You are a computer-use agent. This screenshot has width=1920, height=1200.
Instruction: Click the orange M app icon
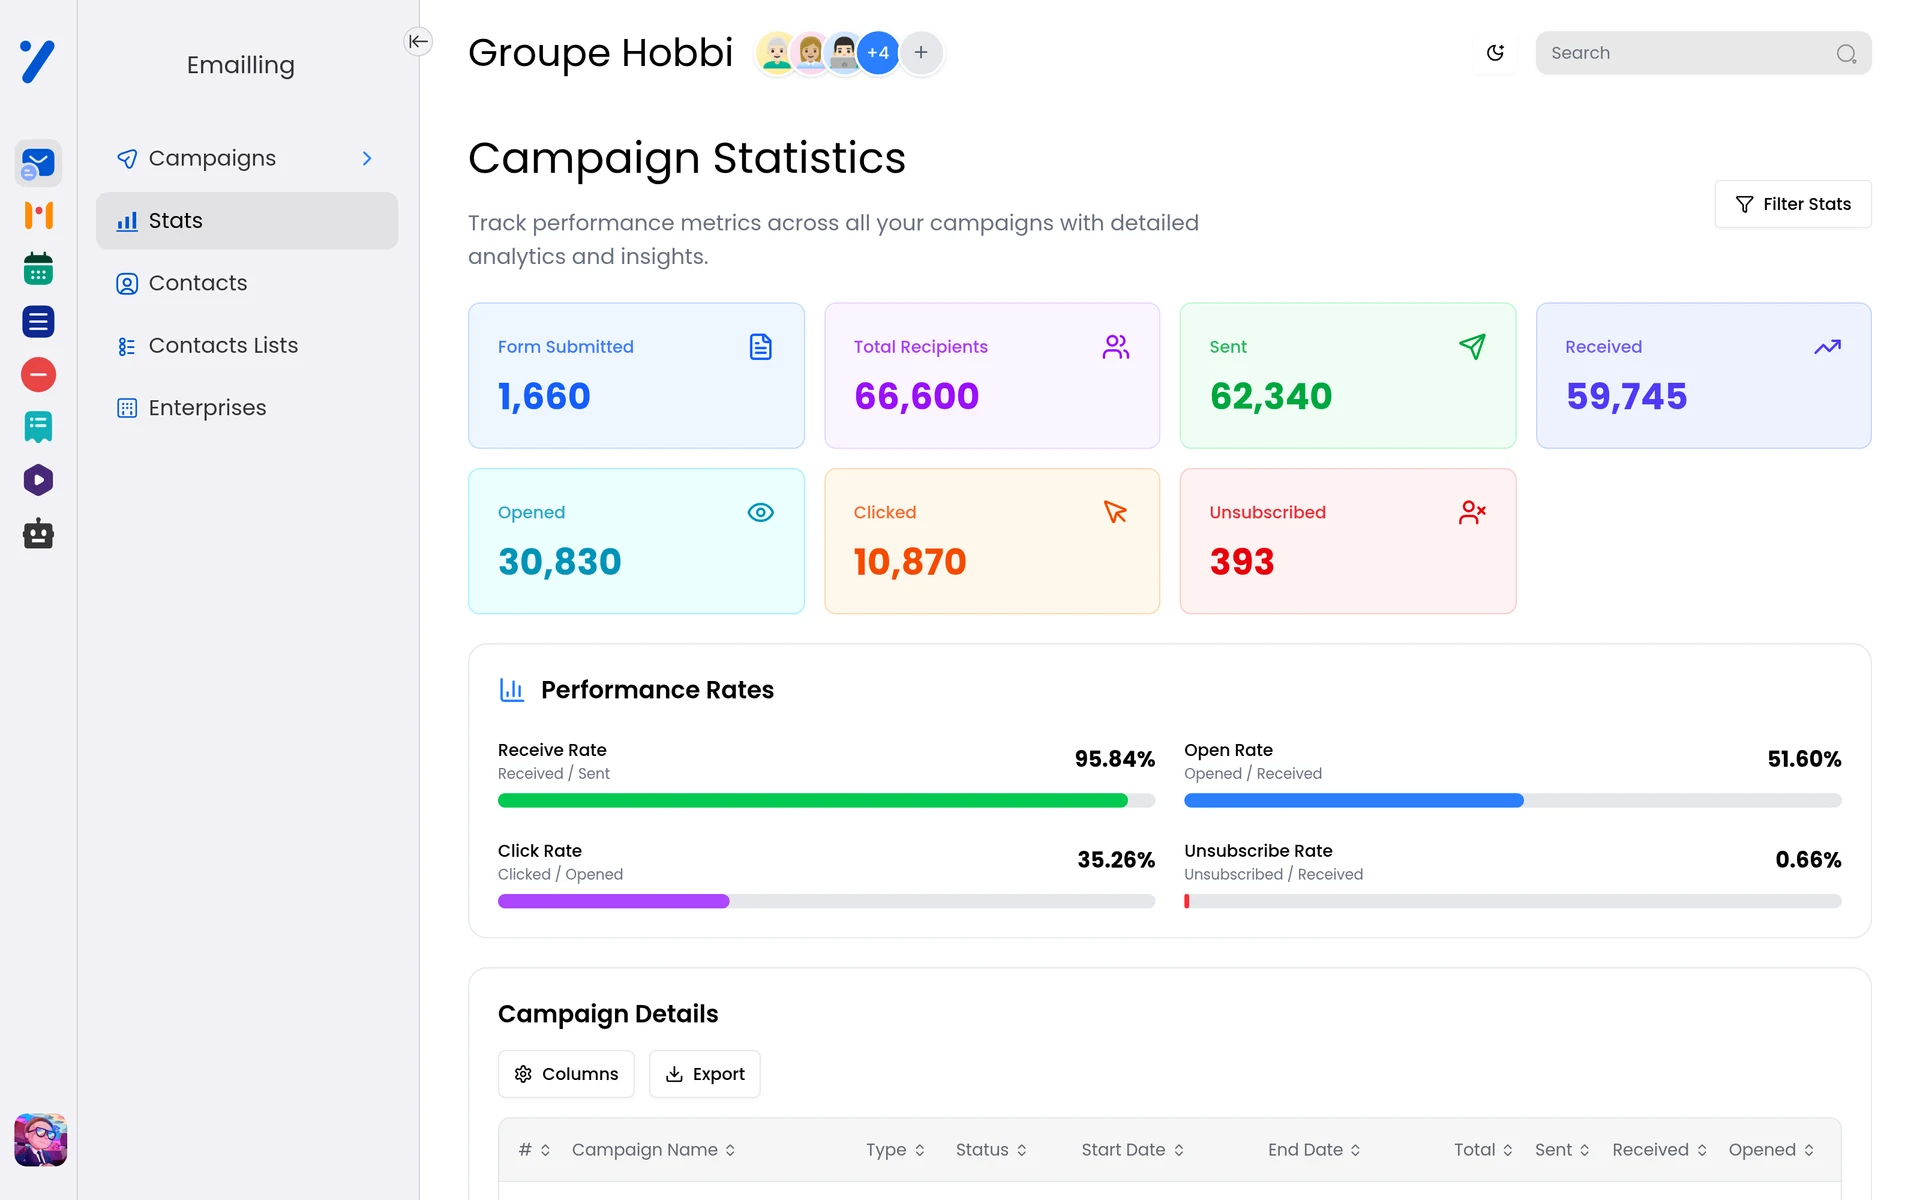[38, 215]
